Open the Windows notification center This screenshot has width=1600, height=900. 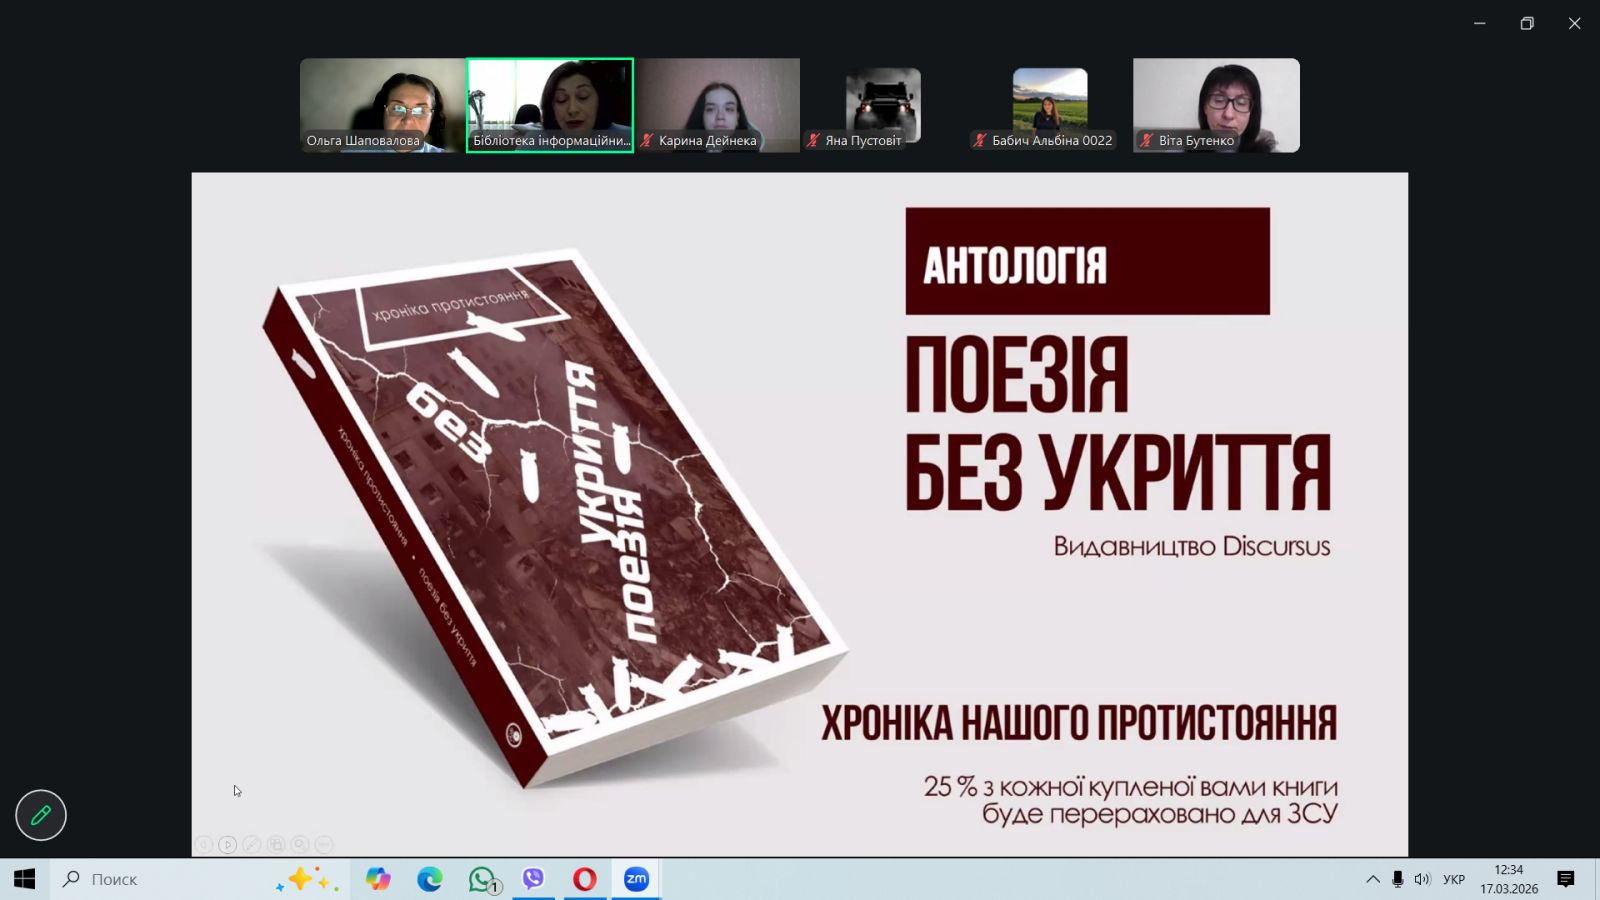coord(1566,879)
